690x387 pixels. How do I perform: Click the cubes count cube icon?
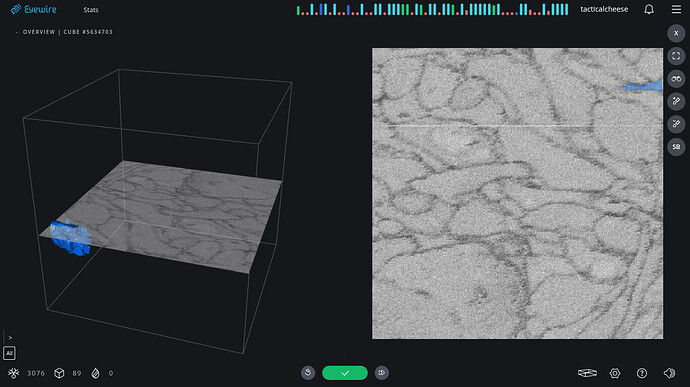59,373
